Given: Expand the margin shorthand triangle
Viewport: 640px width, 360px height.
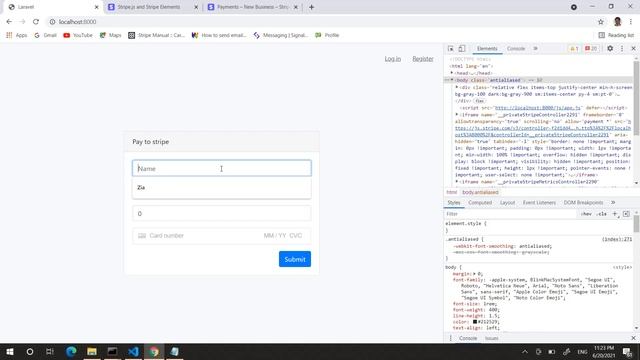Looking at the screenshot, I should [x=474, y=274].
